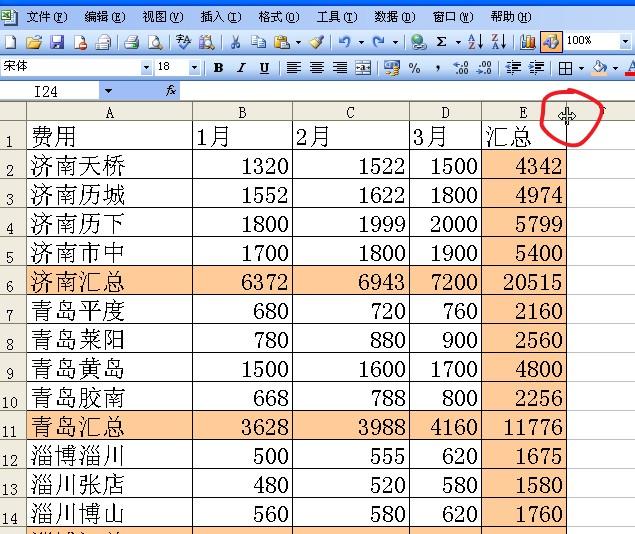635x534 pixels.
Task: Create a new blank workbook
Action: [x=10, y=42]
